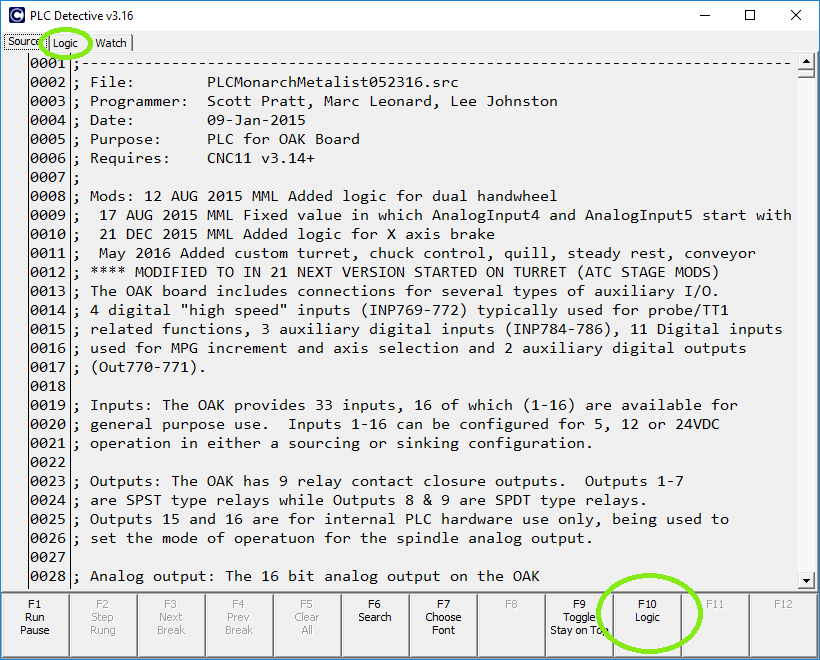Open F7 Choose Font dialog
The image size is (820, 660).
tap(443, 617)
